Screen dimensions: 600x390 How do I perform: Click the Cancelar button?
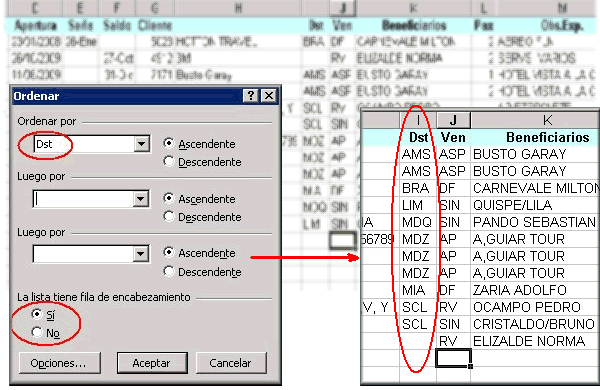click(x=231, y=363)
